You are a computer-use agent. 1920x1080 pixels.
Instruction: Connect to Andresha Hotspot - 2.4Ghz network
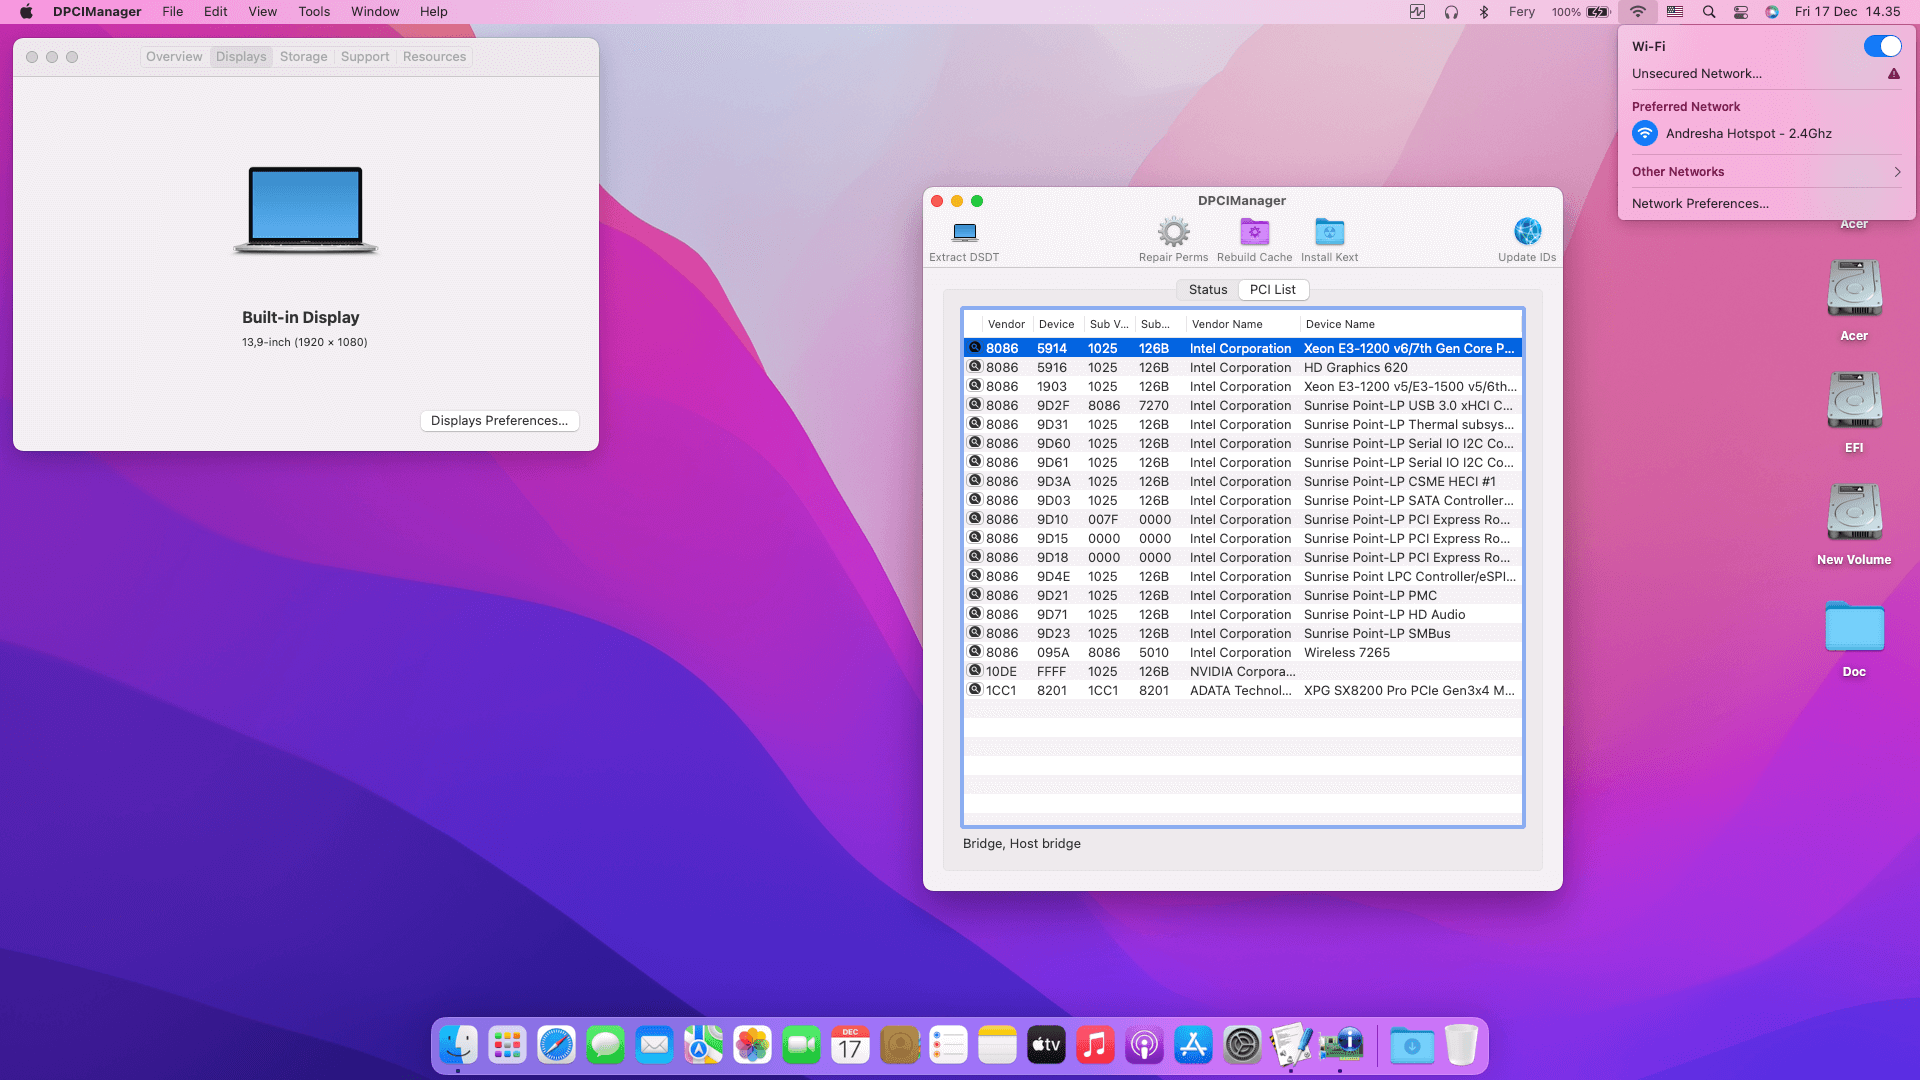[1767, 134]
